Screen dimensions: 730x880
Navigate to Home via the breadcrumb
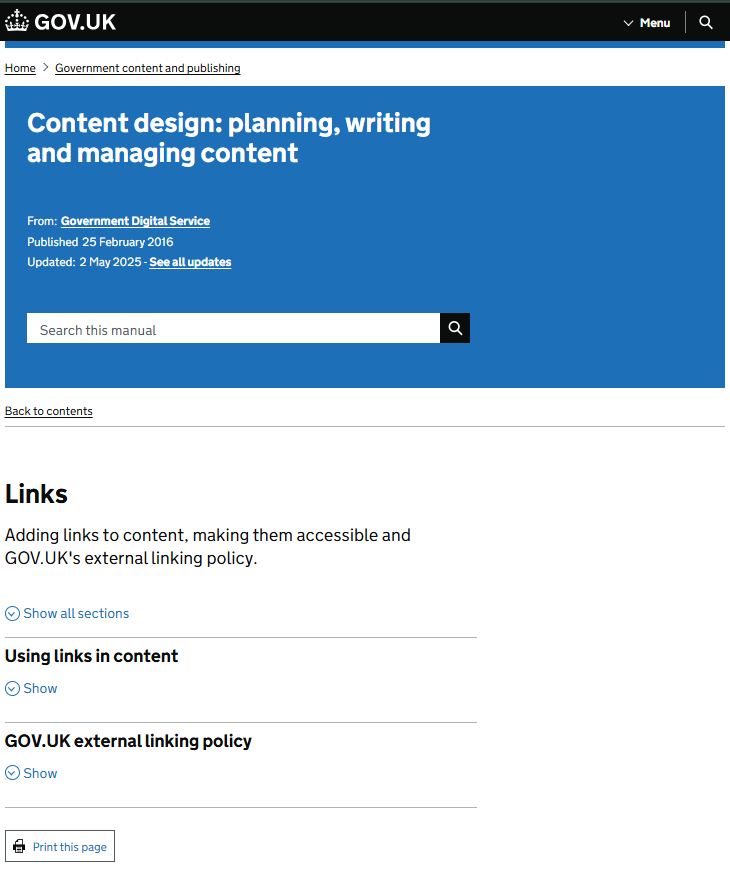pyautogui.click(x=20, y=68)
